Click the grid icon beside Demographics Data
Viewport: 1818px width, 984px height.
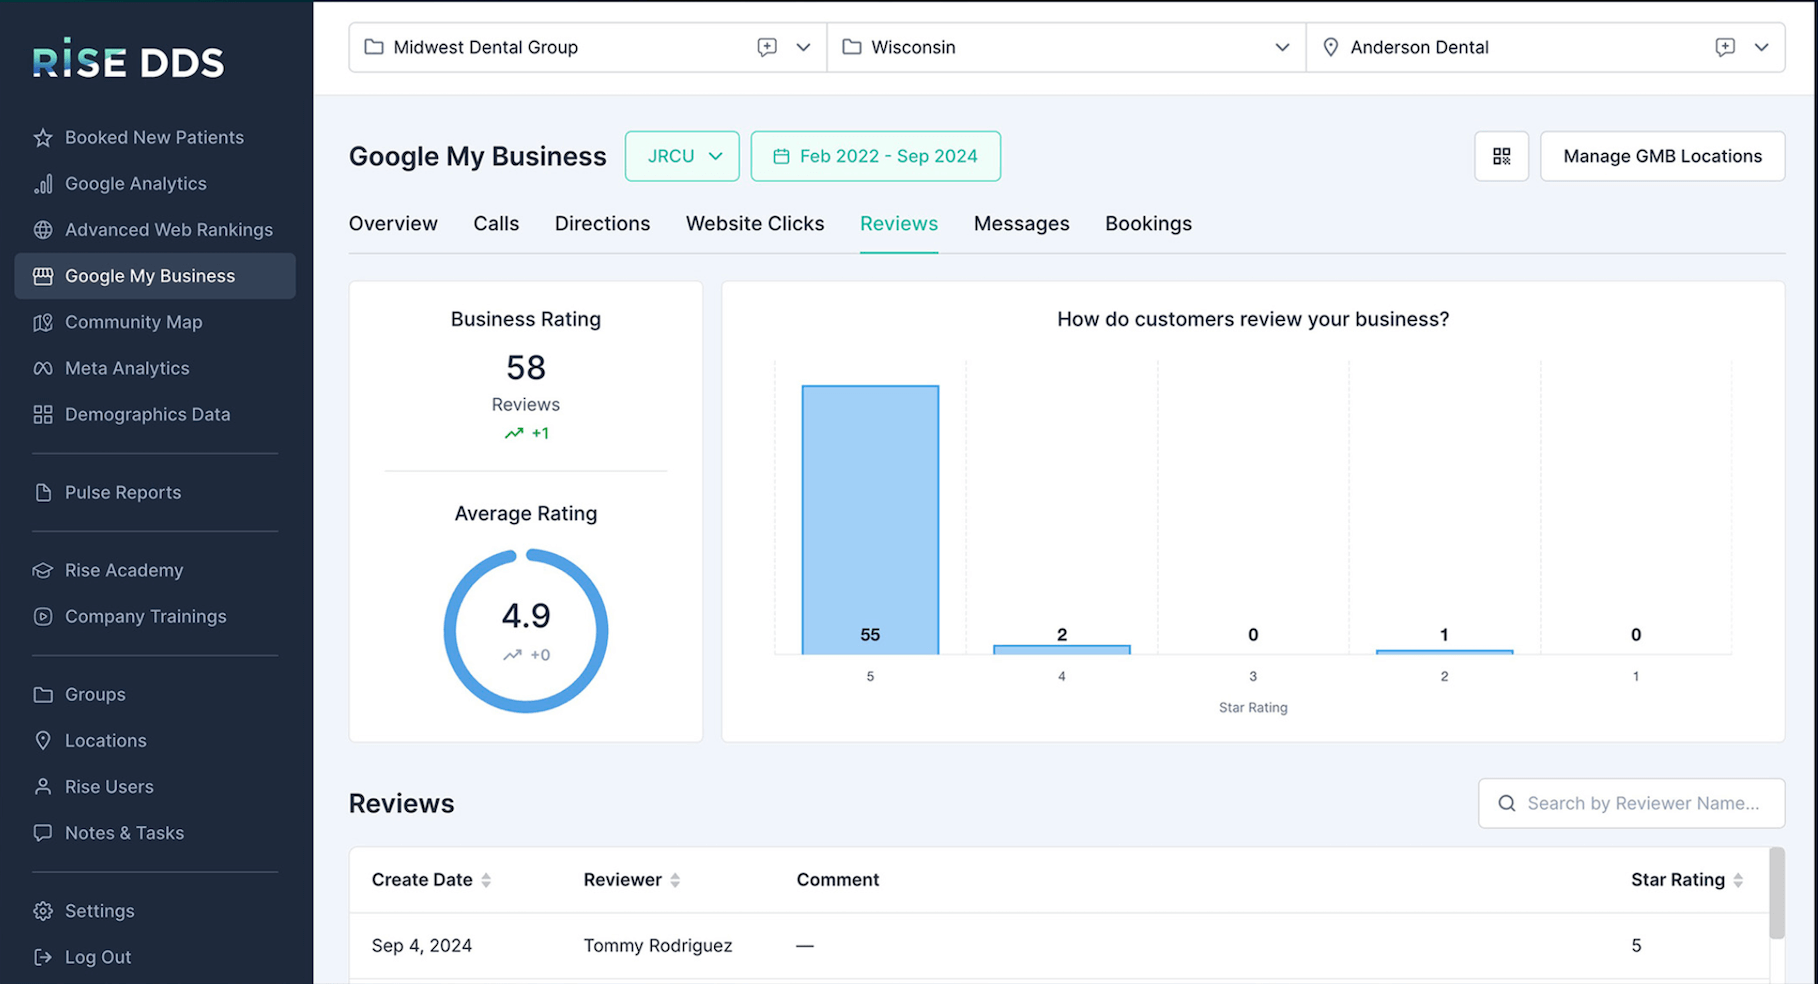(x=43, y=414)
